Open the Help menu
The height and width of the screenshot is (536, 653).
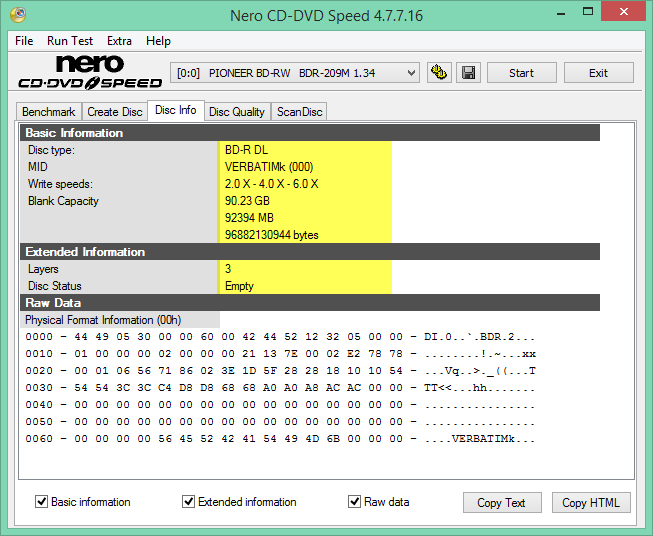coord(158,41)
